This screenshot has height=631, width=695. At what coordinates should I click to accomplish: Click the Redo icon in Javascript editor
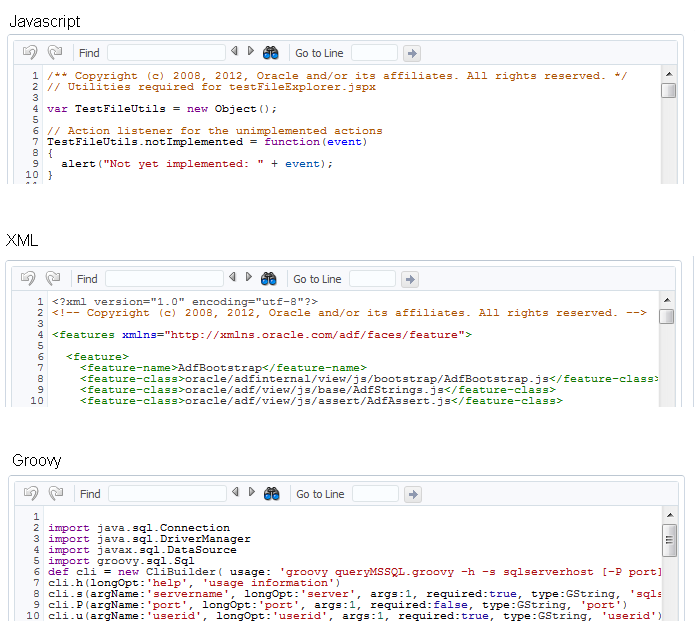coord(55,52)
